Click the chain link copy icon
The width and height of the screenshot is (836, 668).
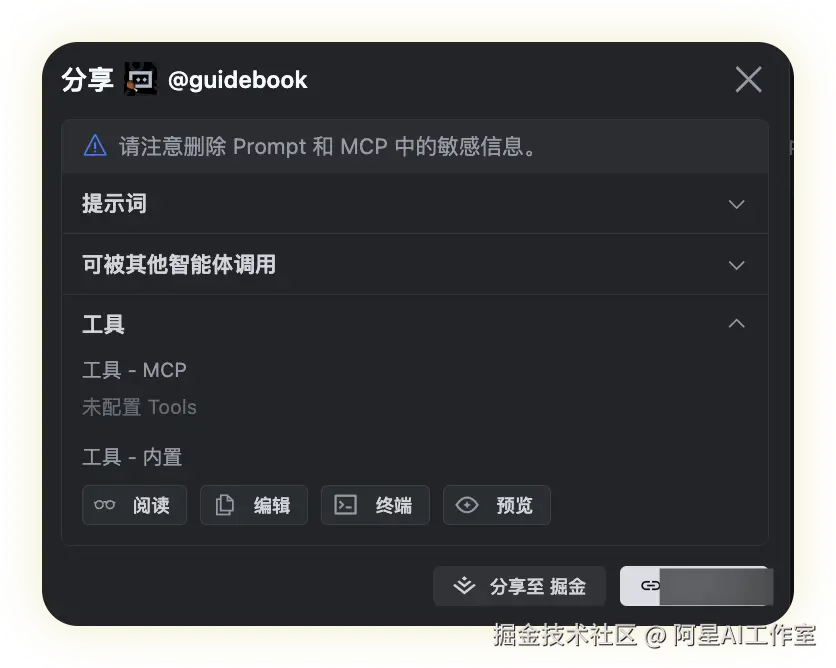click(650, 586)
